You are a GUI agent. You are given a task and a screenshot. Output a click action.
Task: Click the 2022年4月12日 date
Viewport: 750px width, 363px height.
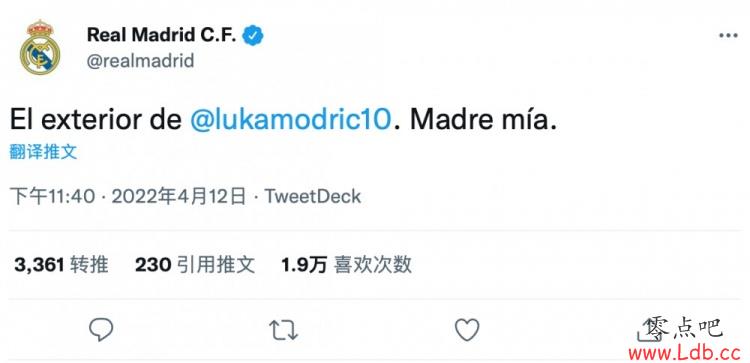click(x=179, y=197)
